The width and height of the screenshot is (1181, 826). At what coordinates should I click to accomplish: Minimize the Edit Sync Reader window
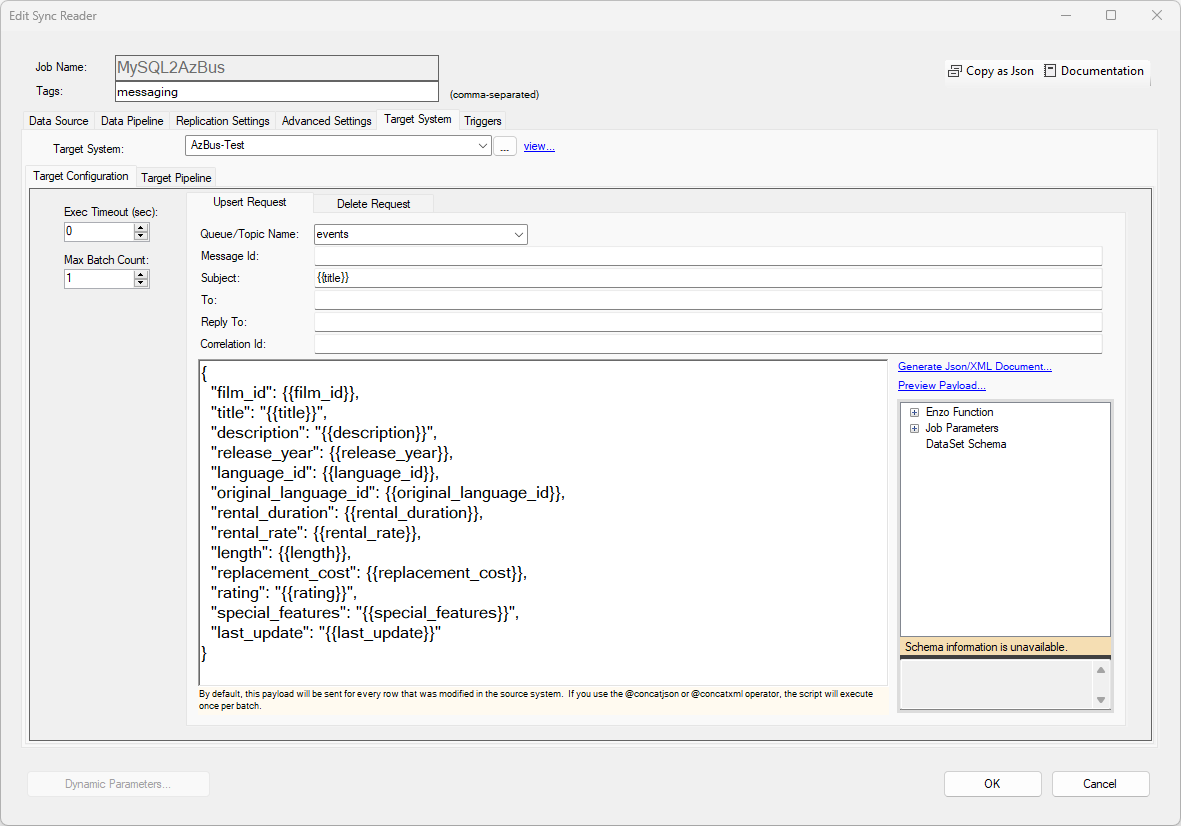(1066, 15)
